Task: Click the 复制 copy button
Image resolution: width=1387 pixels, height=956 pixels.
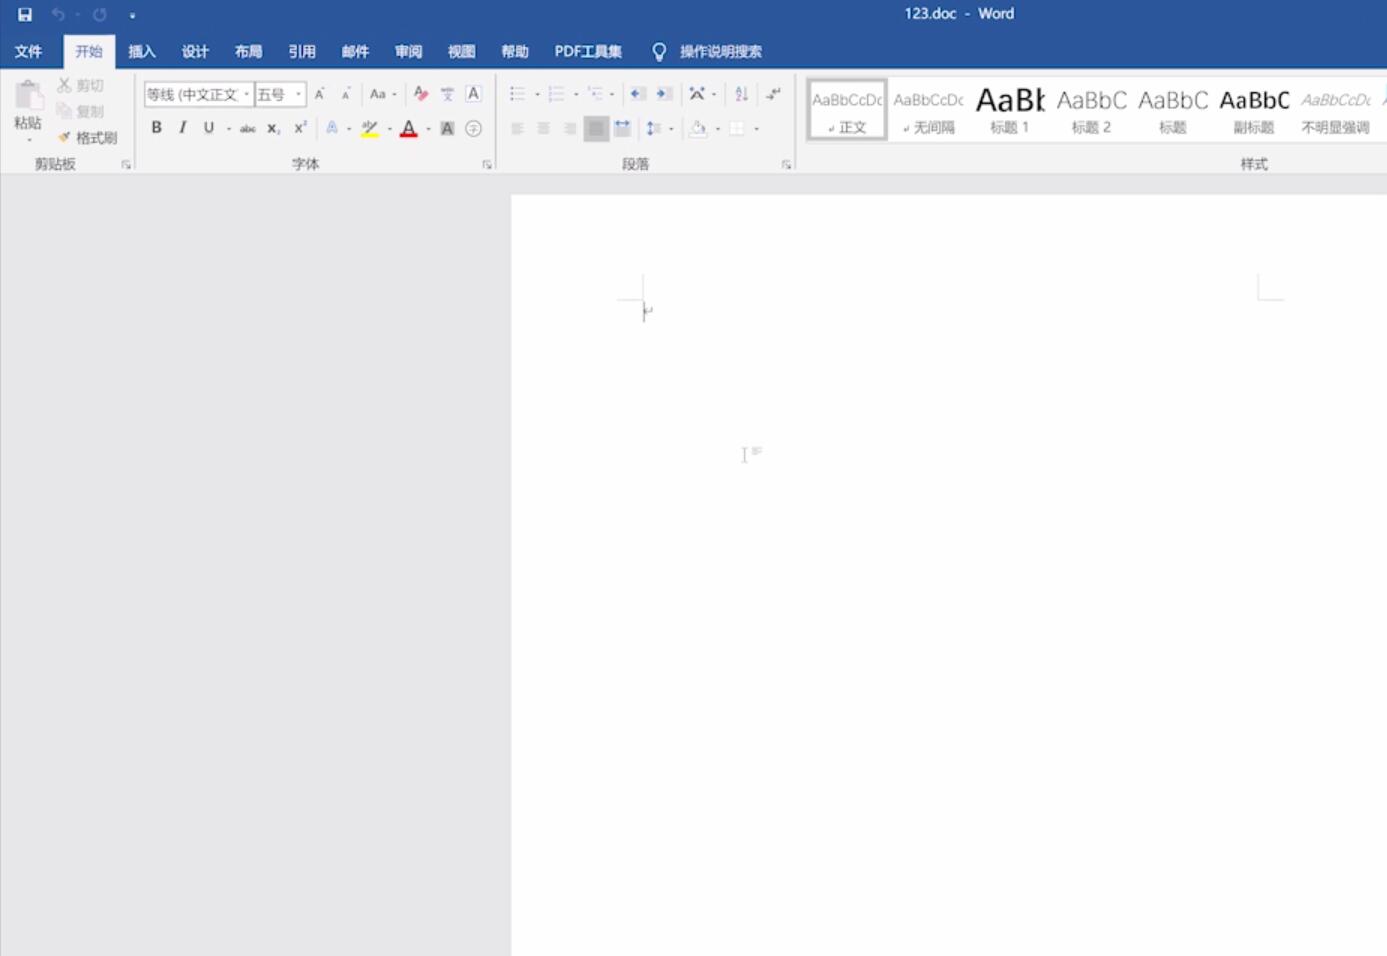Action: [80, 111]
